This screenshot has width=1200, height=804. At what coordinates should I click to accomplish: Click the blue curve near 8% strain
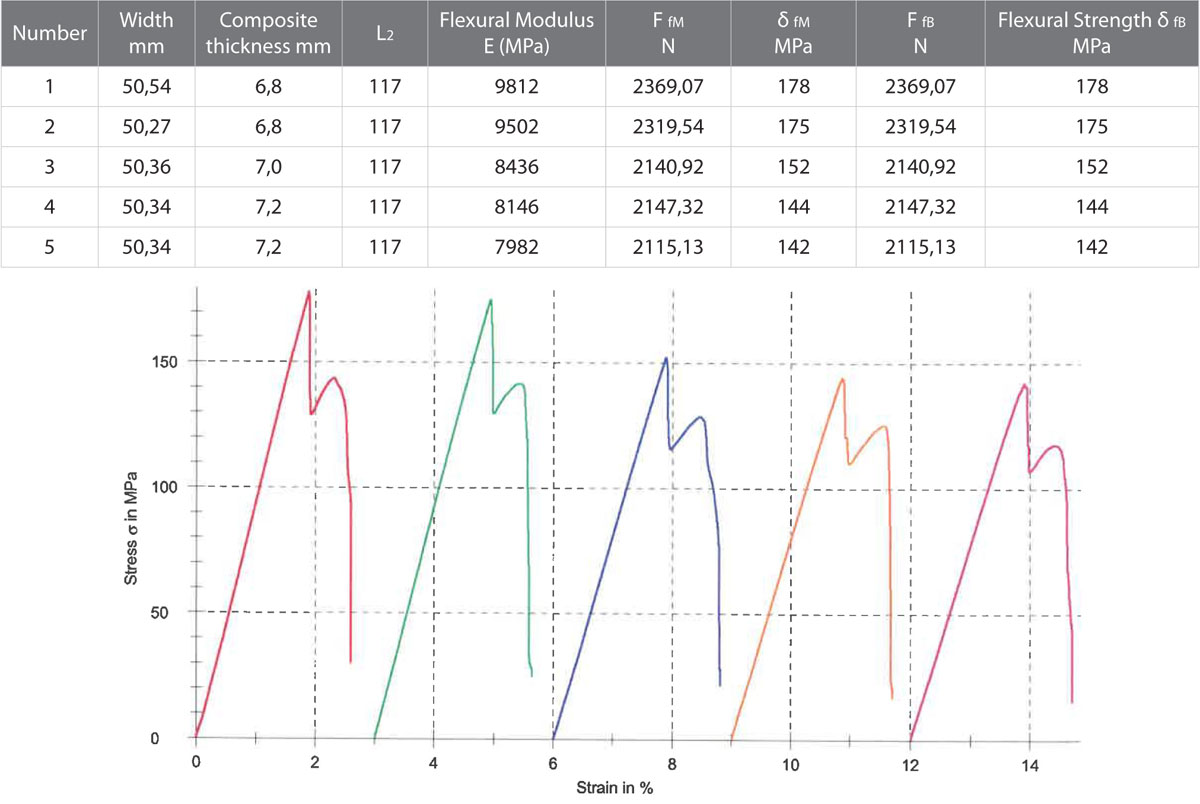tap(664, 360)
